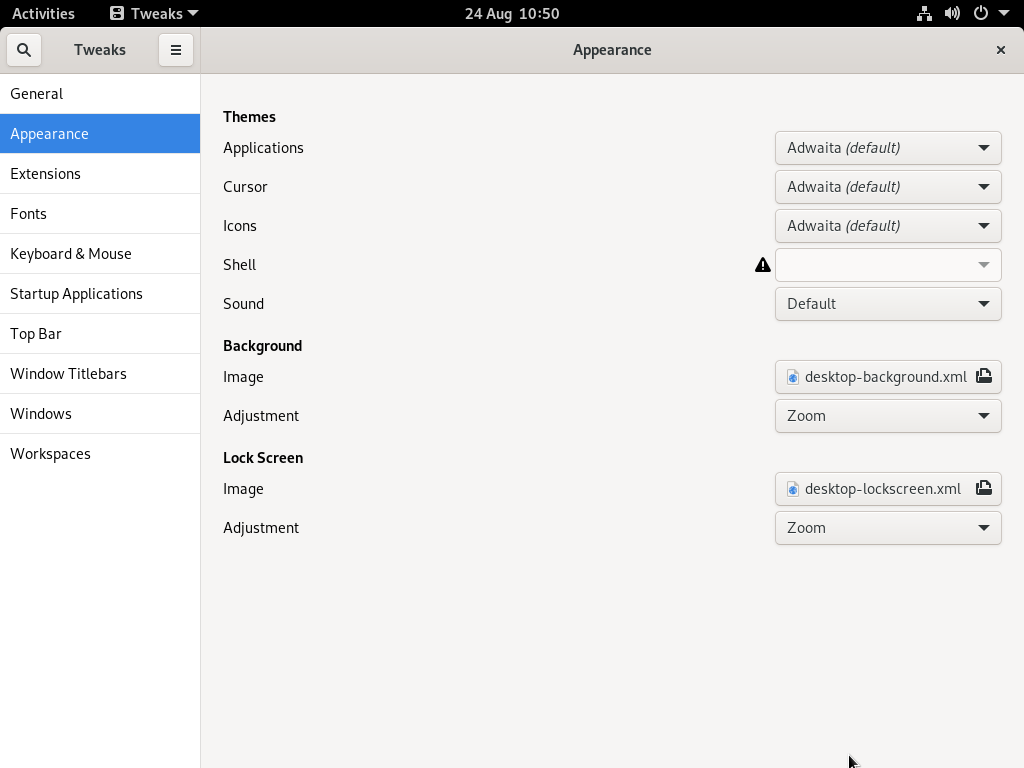Open the network status icon in top bar
The image size is (1024, 768).
coord(924,14)
